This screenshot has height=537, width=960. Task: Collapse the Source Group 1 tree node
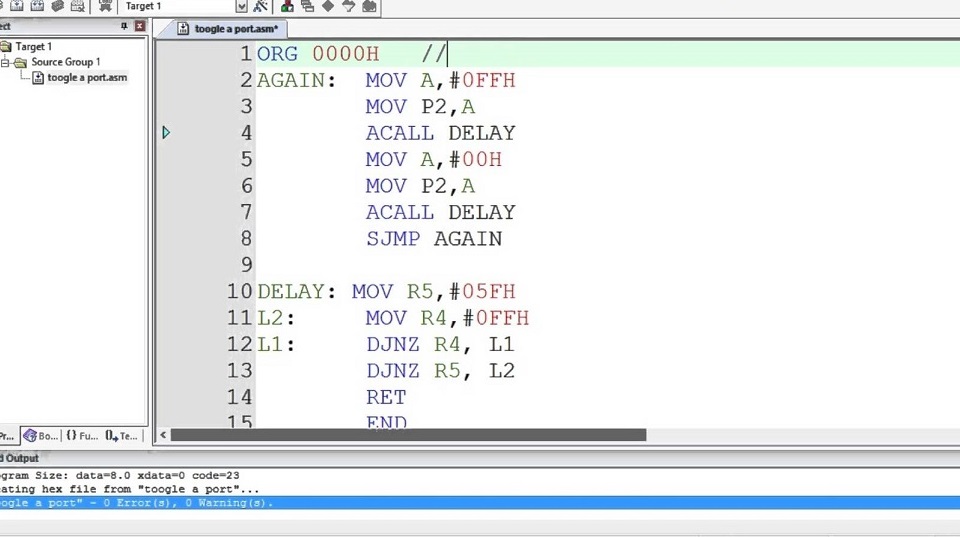point(5,62)
